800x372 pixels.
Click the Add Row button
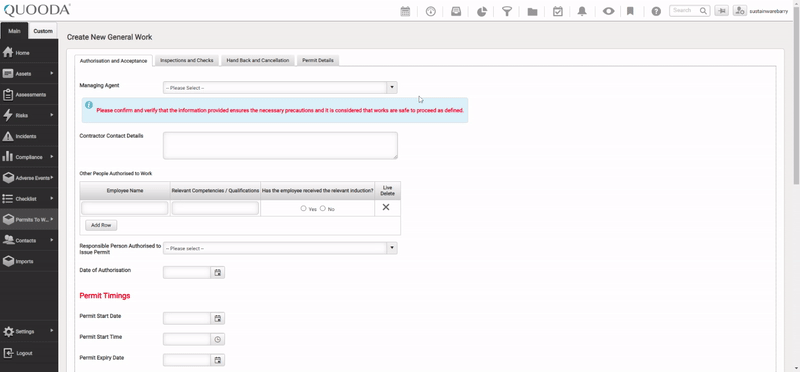[101, 225]
